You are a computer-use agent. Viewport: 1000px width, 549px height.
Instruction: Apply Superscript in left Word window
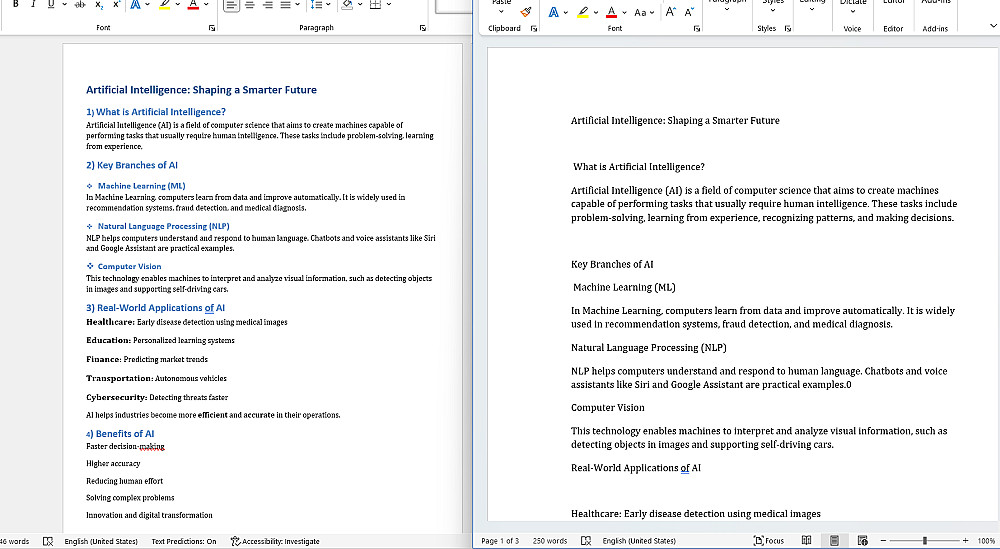click(x=117, y=4)
